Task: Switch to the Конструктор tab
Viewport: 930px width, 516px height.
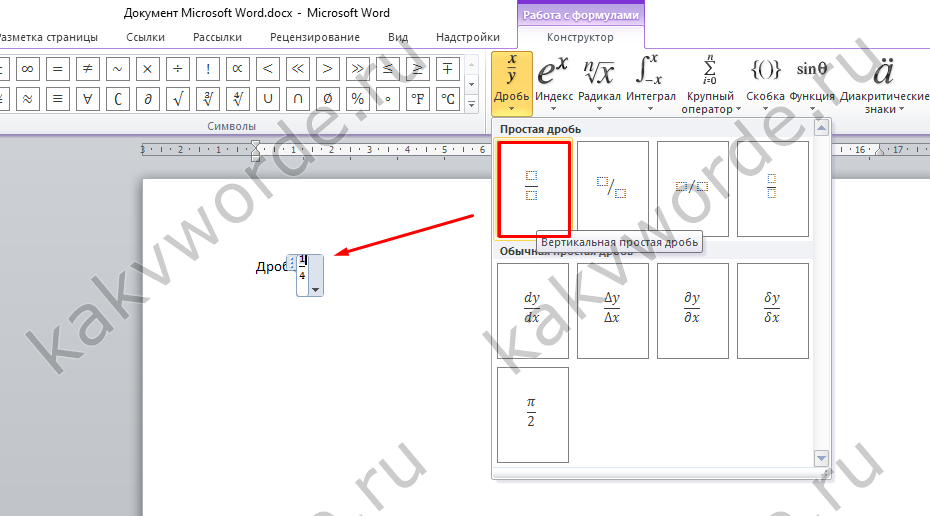Action: pyautogui.click(x=580, y=37)
